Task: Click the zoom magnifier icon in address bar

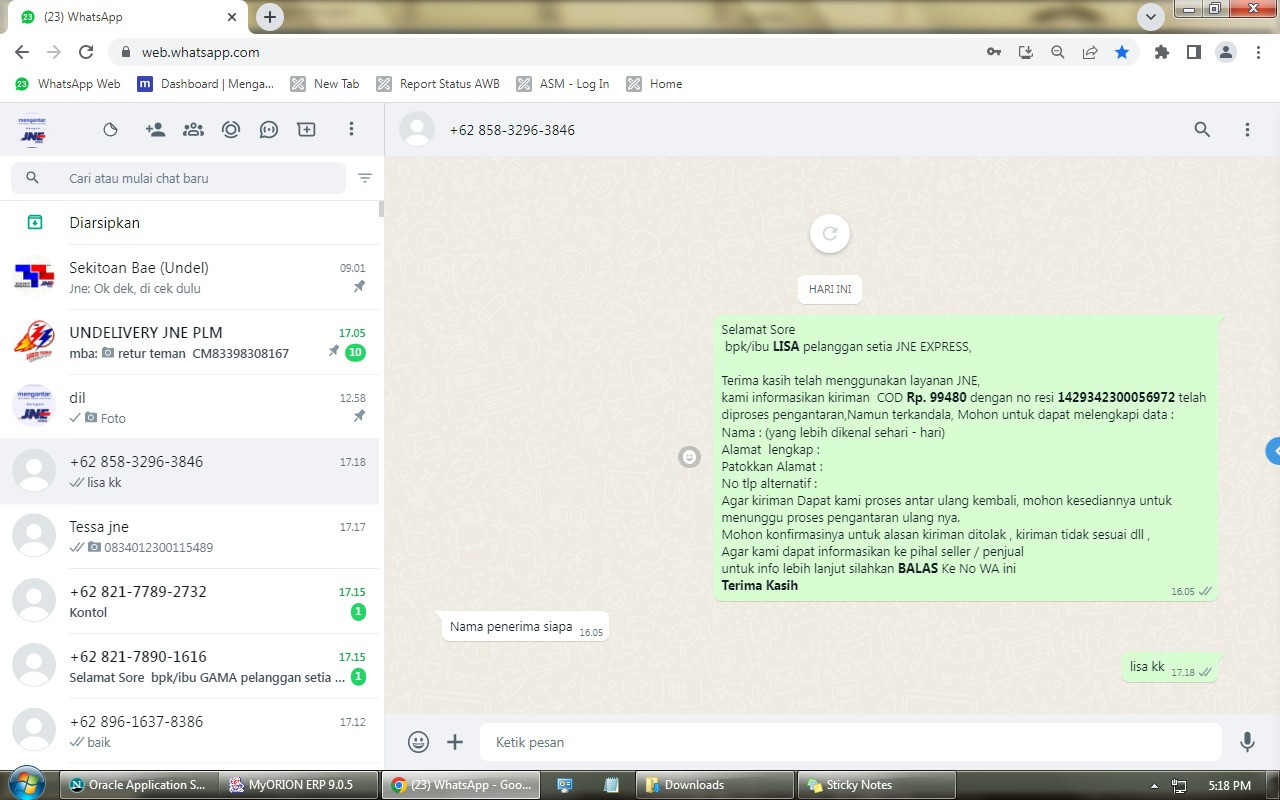Action: (1058, 52)
